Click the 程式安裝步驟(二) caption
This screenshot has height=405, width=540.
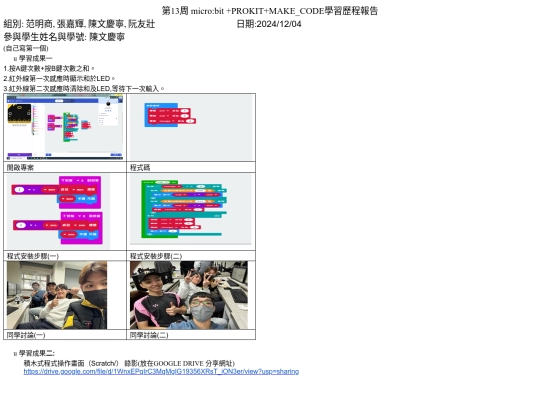point(156,256)
